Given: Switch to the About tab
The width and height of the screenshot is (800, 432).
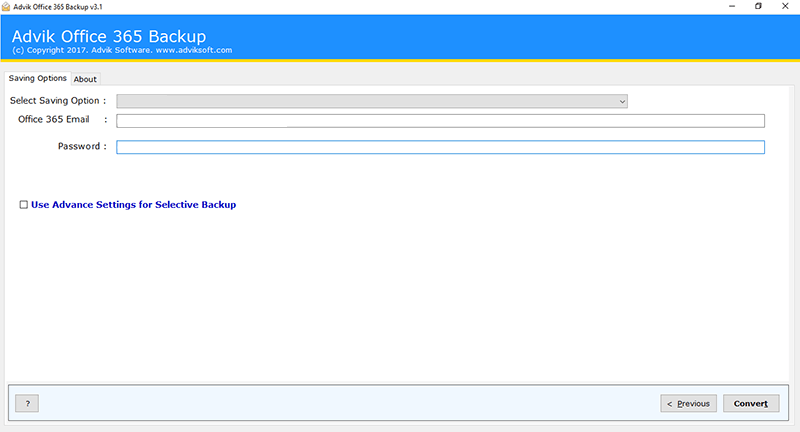Looking at the screenshot, I should (85, 79).
